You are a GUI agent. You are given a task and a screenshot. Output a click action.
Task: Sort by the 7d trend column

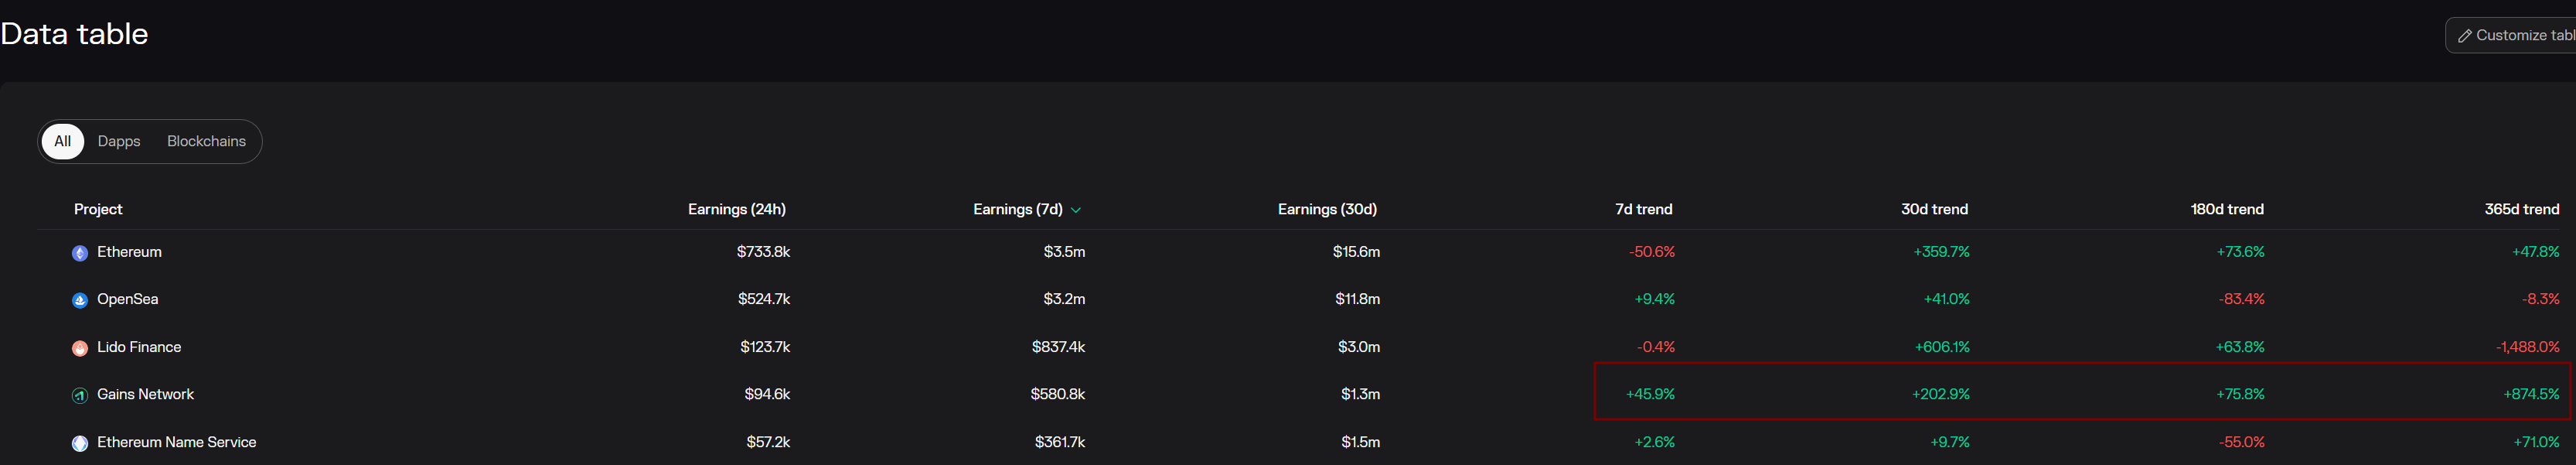click(x=1643, y=209)
